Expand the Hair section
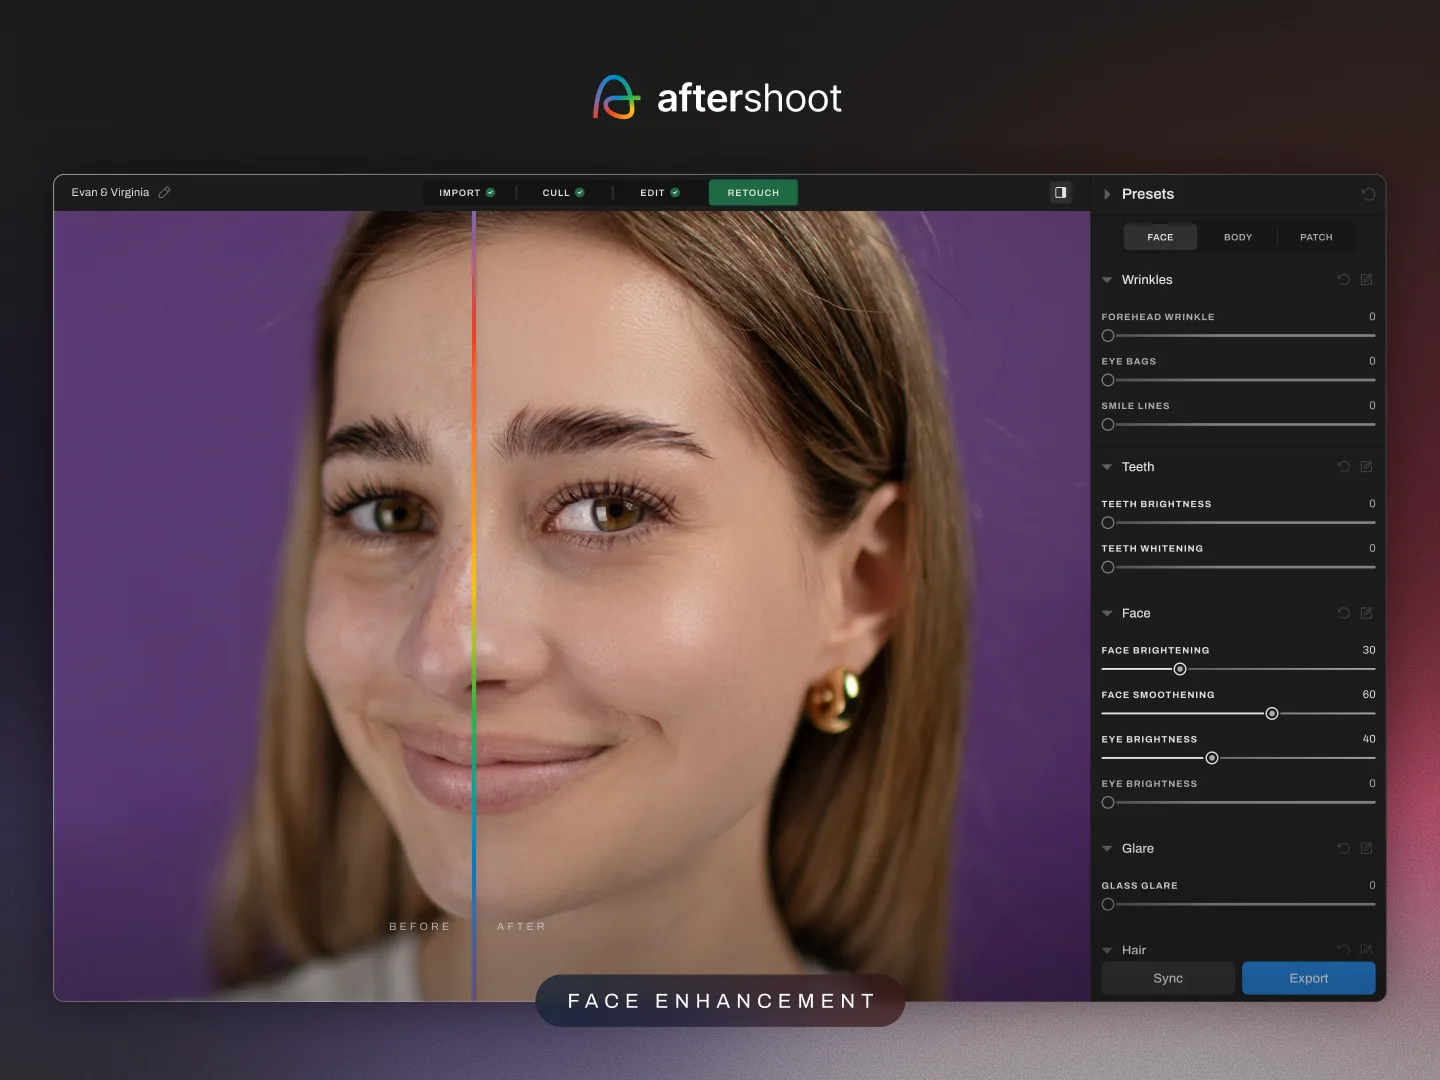Image resolution: width=1440 pixels, height=1080 pixels. coord(1107,950)
